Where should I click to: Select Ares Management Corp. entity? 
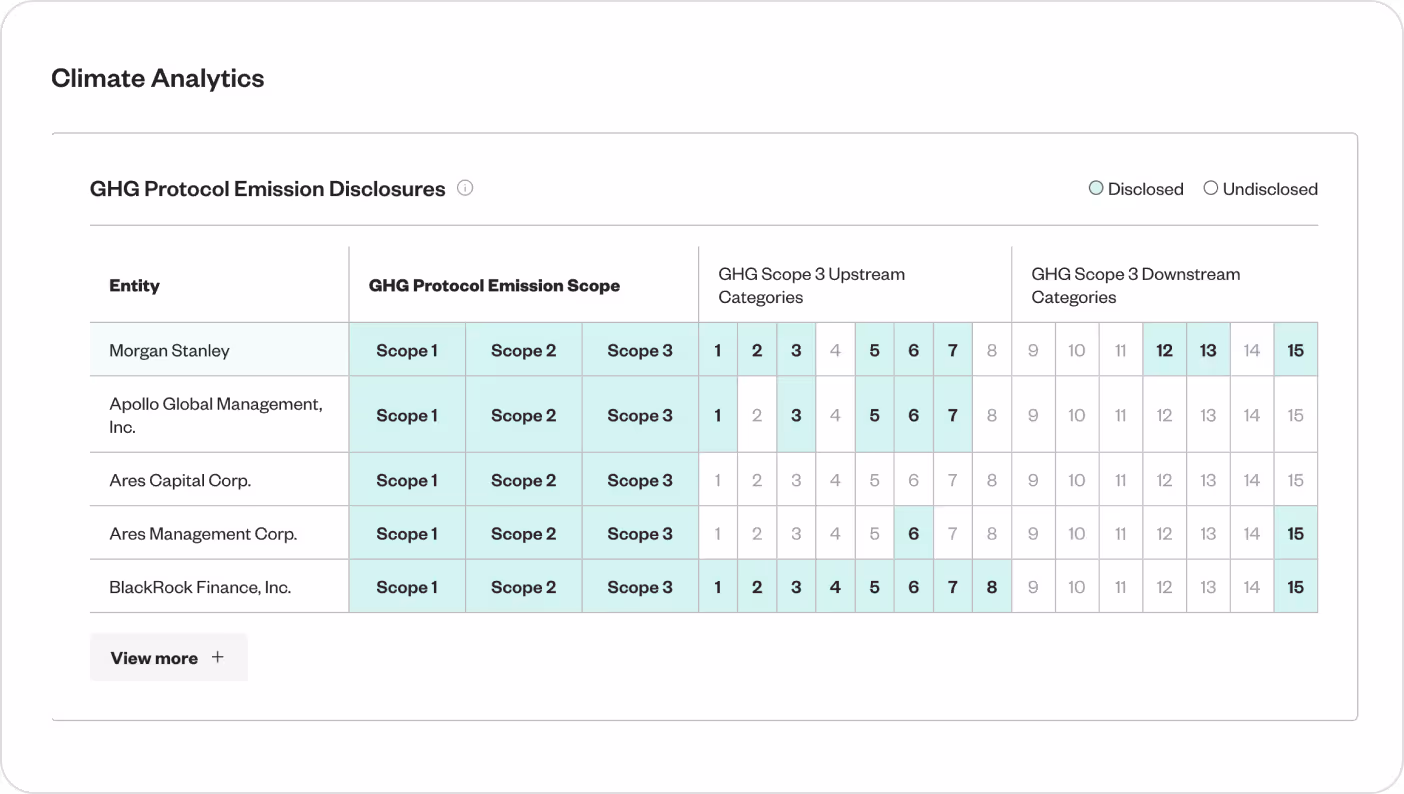219,534
